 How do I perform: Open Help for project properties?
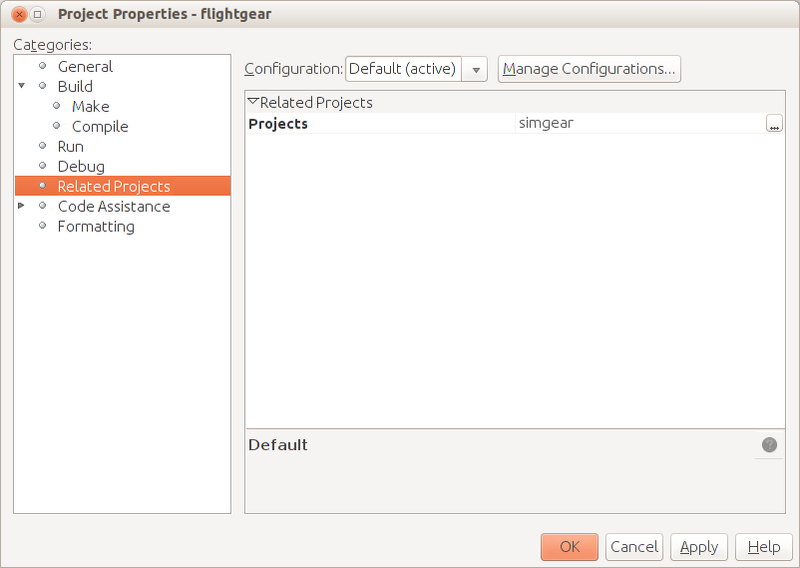(x=764, y=547)
